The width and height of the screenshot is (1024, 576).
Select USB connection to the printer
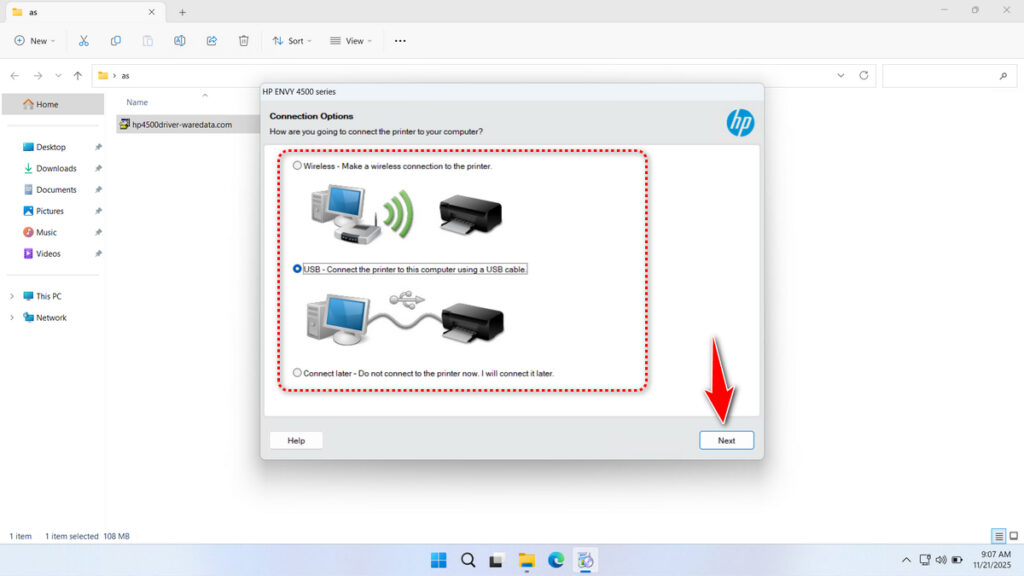pyautogui.click(x=297, y=268)
